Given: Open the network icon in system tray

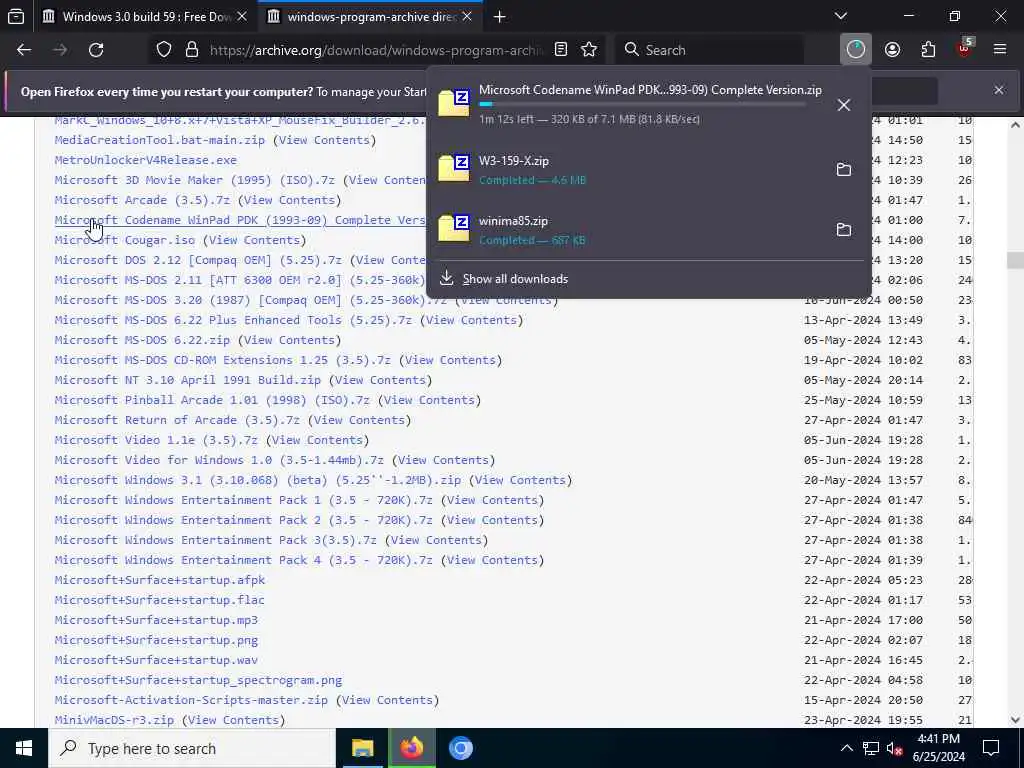Looking at the screenshot, I should pyautogui.click(x=871, y=748).
